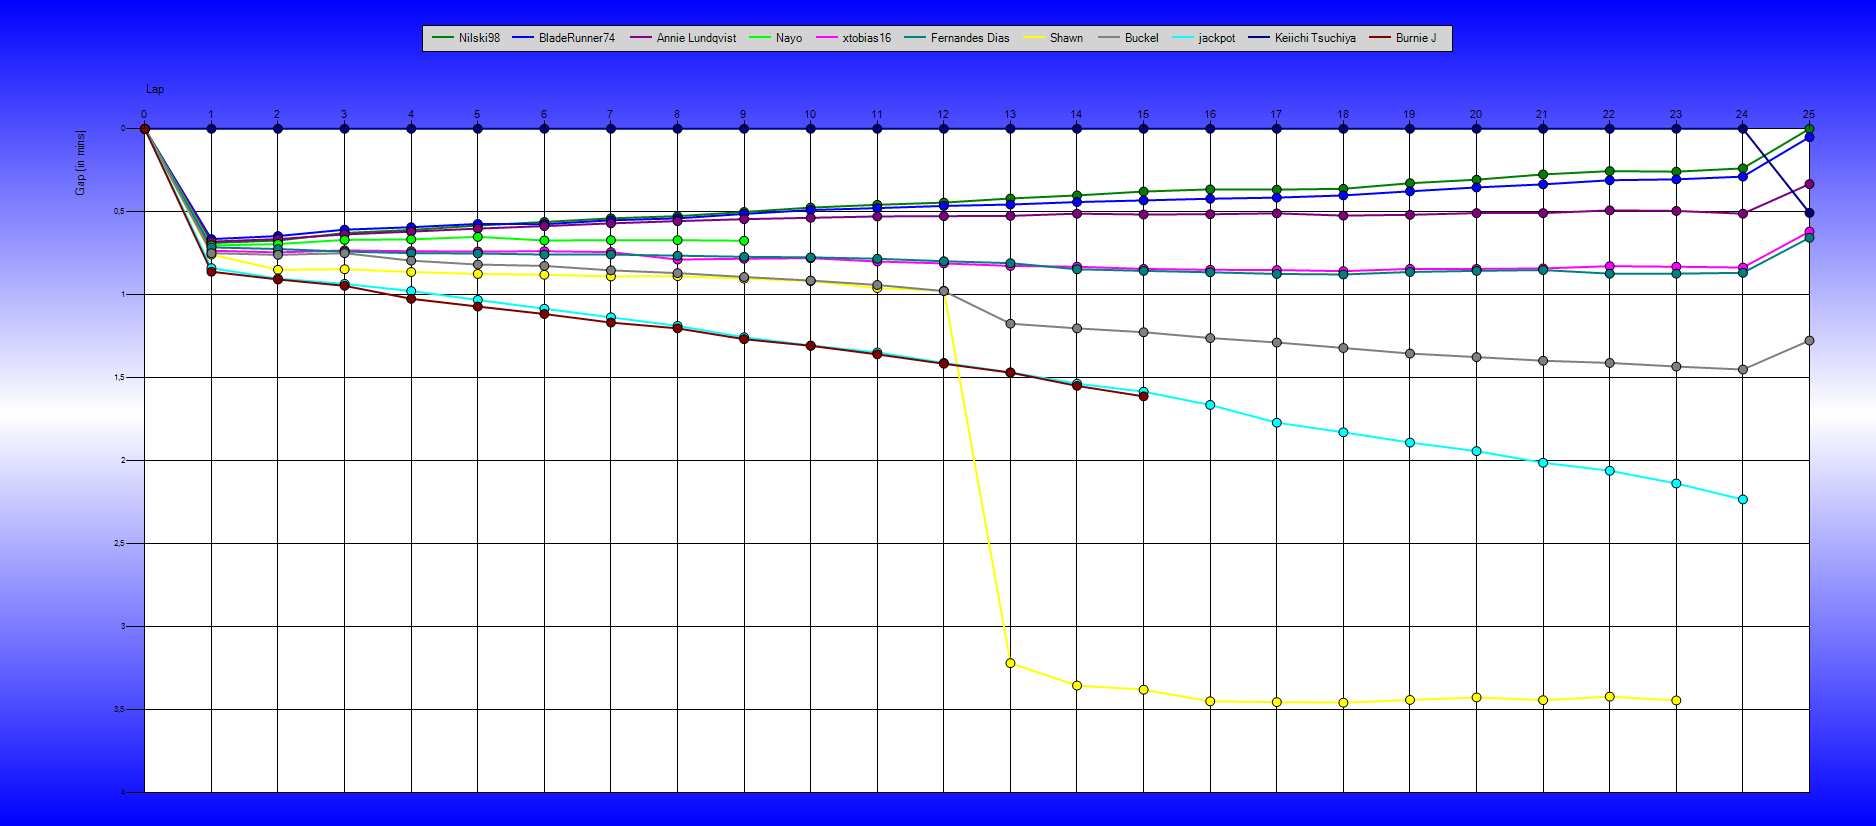Click the xtobias16 legend label

[866, 38]
